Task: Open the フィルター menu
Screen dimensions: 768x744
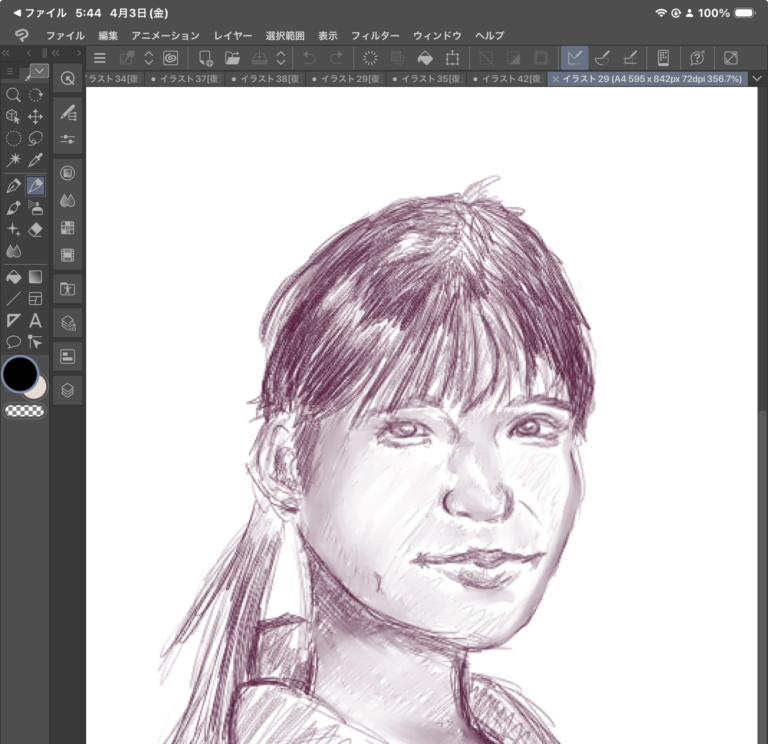Action: (x=375, y=35)
